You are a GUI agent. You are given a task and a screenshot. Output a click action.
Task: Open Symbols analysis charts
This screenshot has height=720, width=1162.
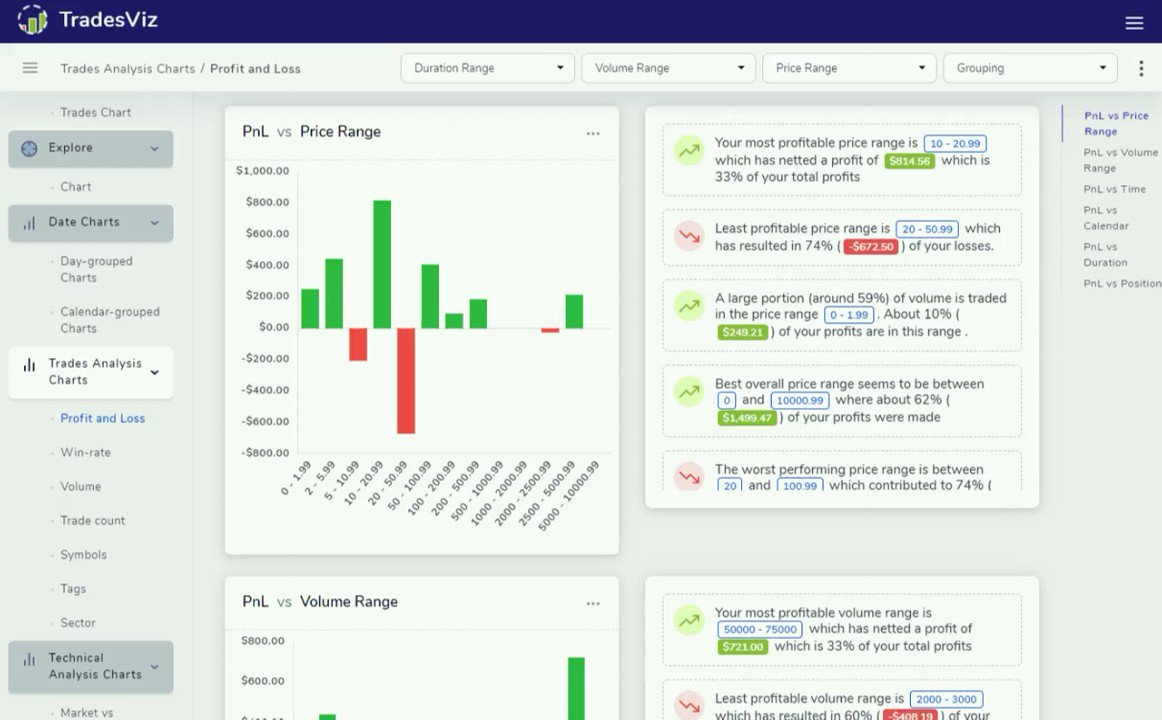(x=83, y=555)
